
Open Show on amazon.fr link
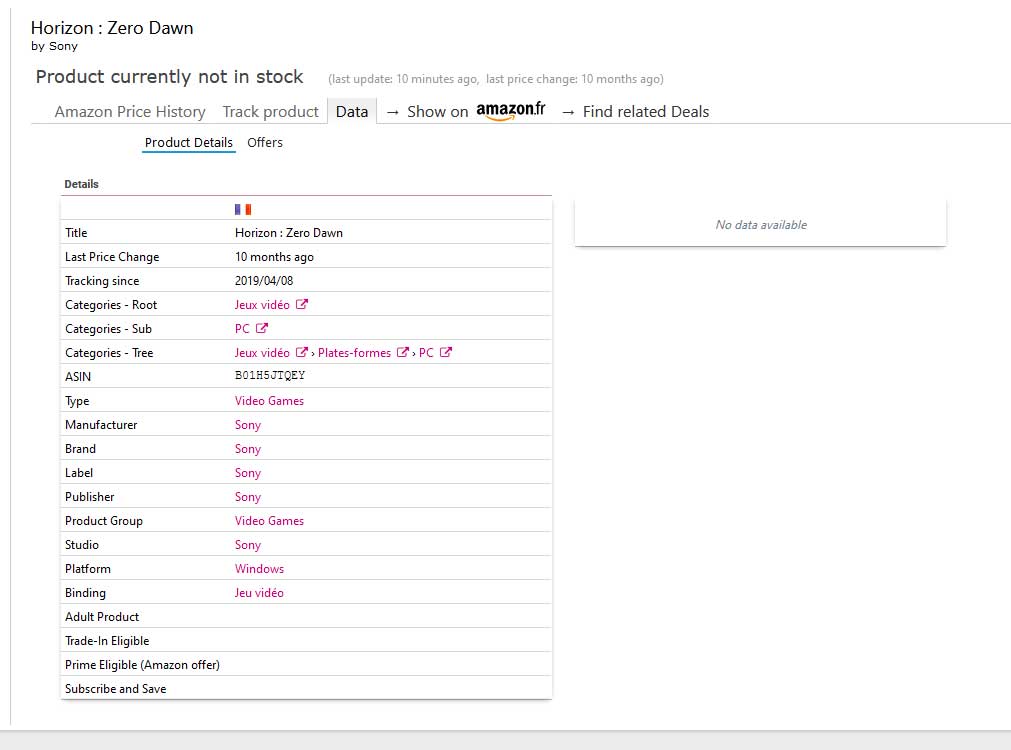[466, 111]
